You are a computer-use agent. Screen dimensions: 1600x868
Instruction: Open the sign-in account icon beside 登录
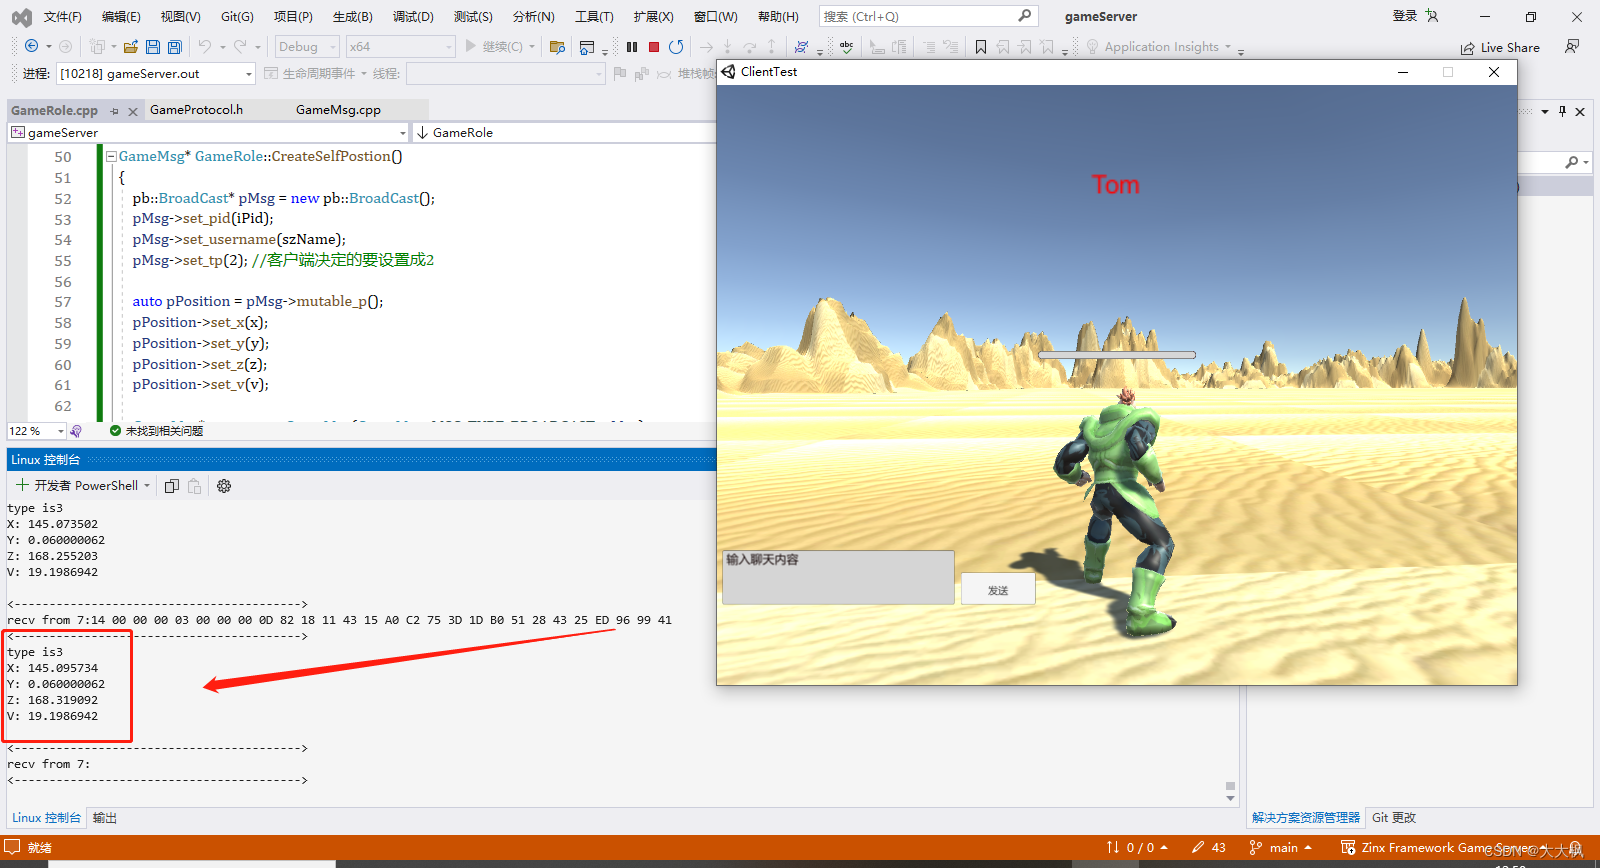(1432, 16)
